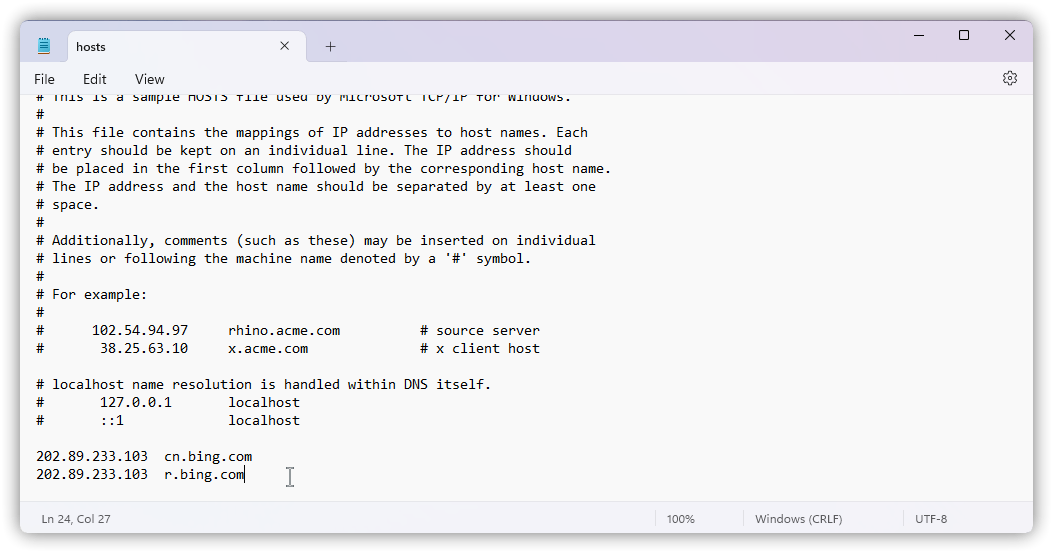Click localhost next to 127.0.0.1

[x=264, y=402]
